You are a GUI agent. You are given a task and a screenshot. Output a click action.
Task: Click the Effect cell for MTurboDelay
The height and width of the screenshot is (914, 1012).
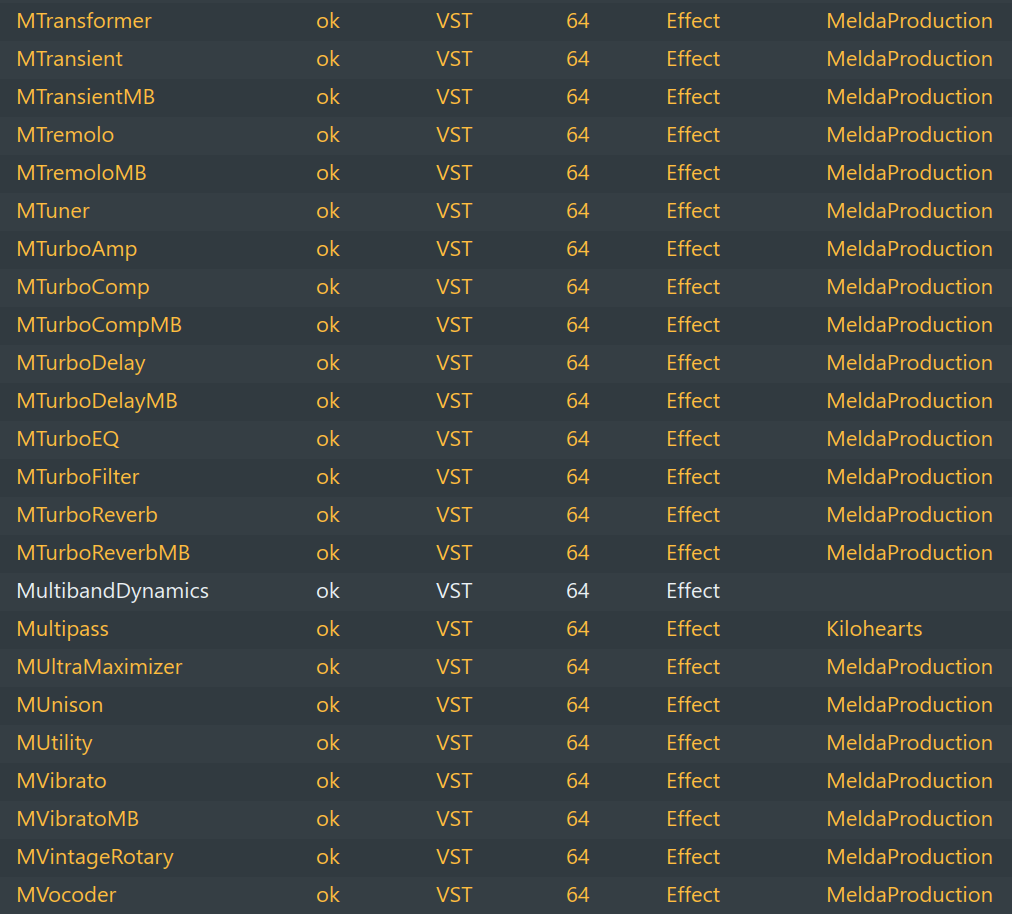coord(693,363)
